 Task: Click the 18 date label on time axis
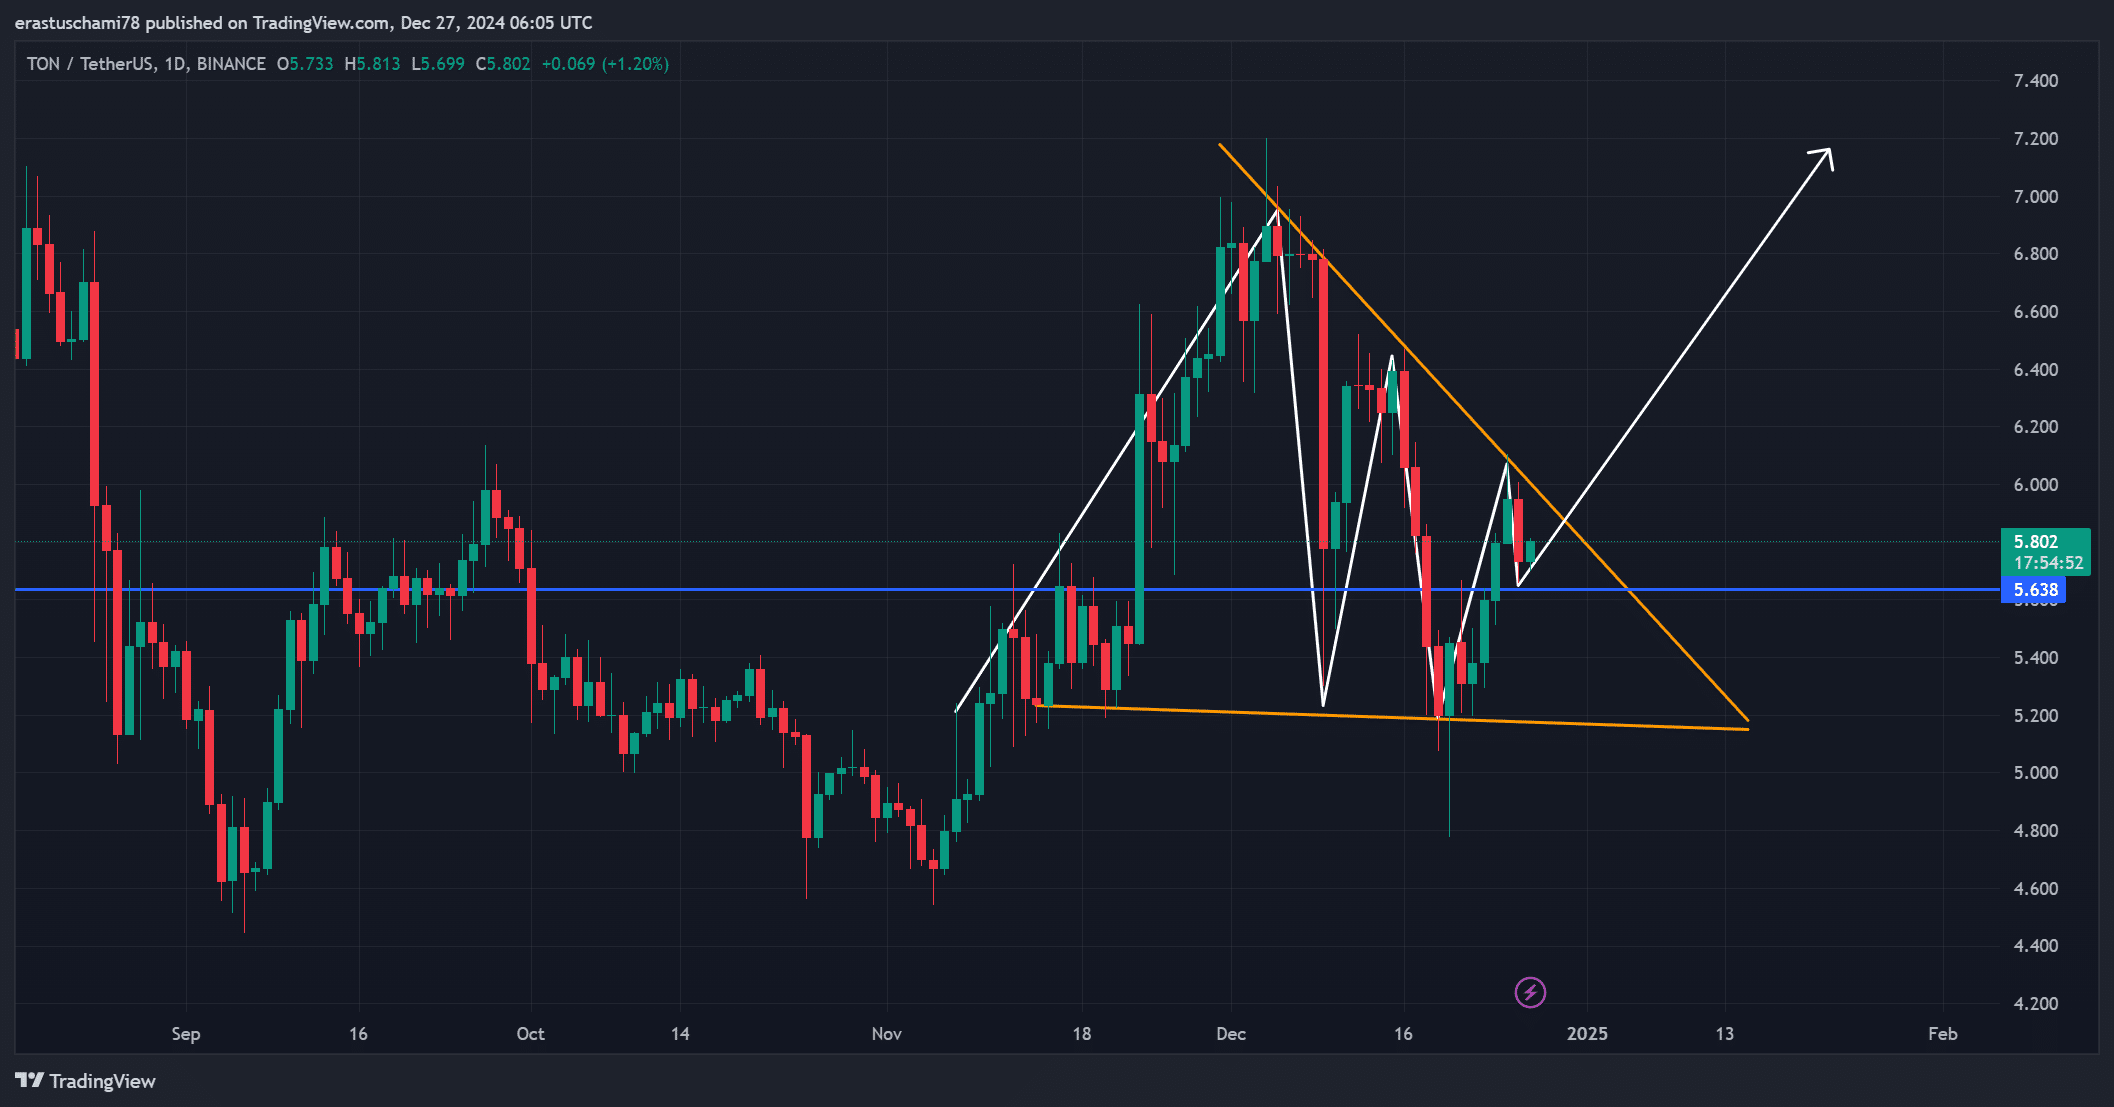pyautogui.click(x=1082, y=1034)
